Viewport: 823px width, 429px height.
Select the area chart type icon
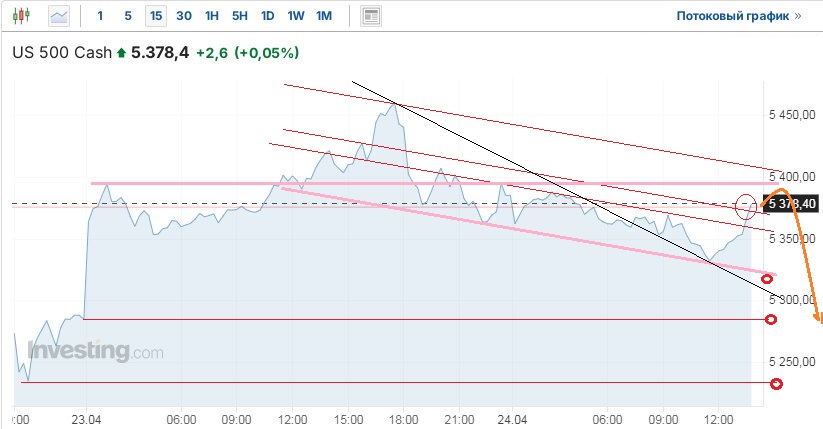coord(60,16)
